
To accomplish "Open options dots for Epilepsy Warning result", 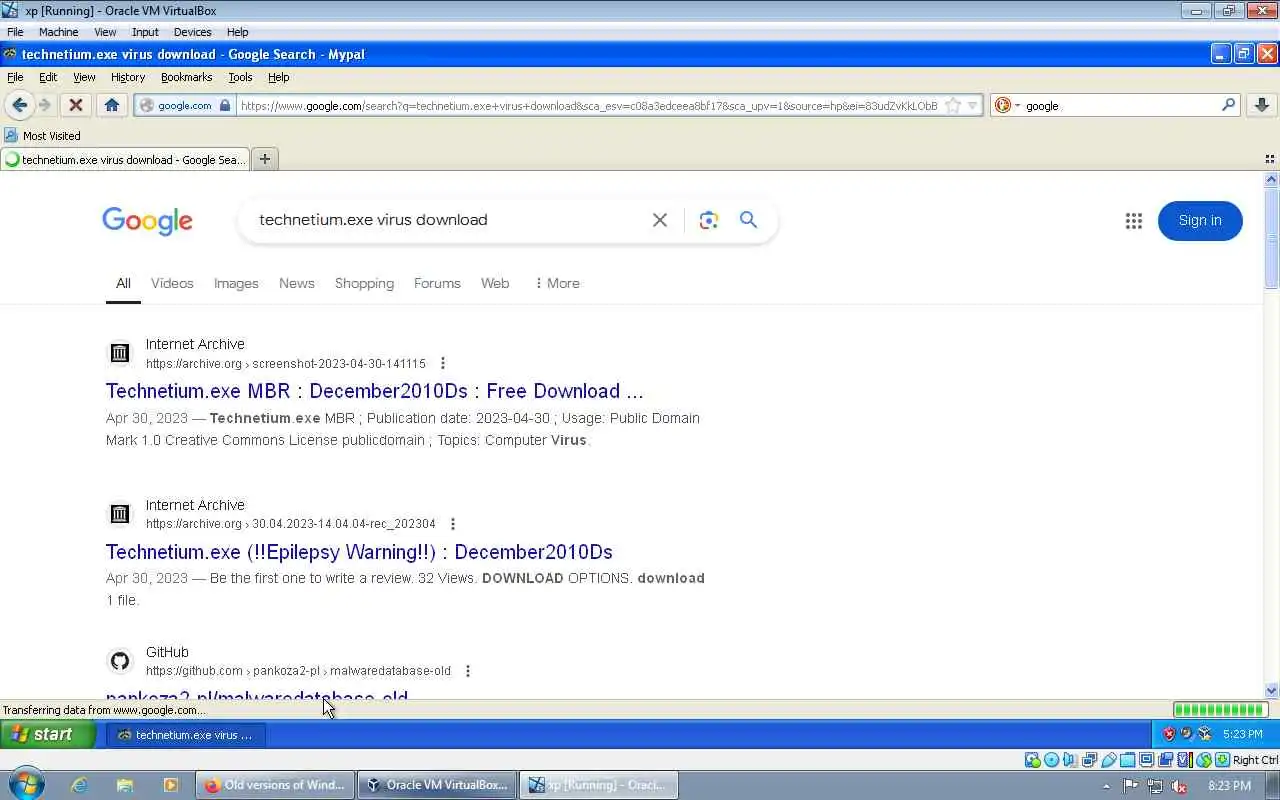I will [453, 524].
